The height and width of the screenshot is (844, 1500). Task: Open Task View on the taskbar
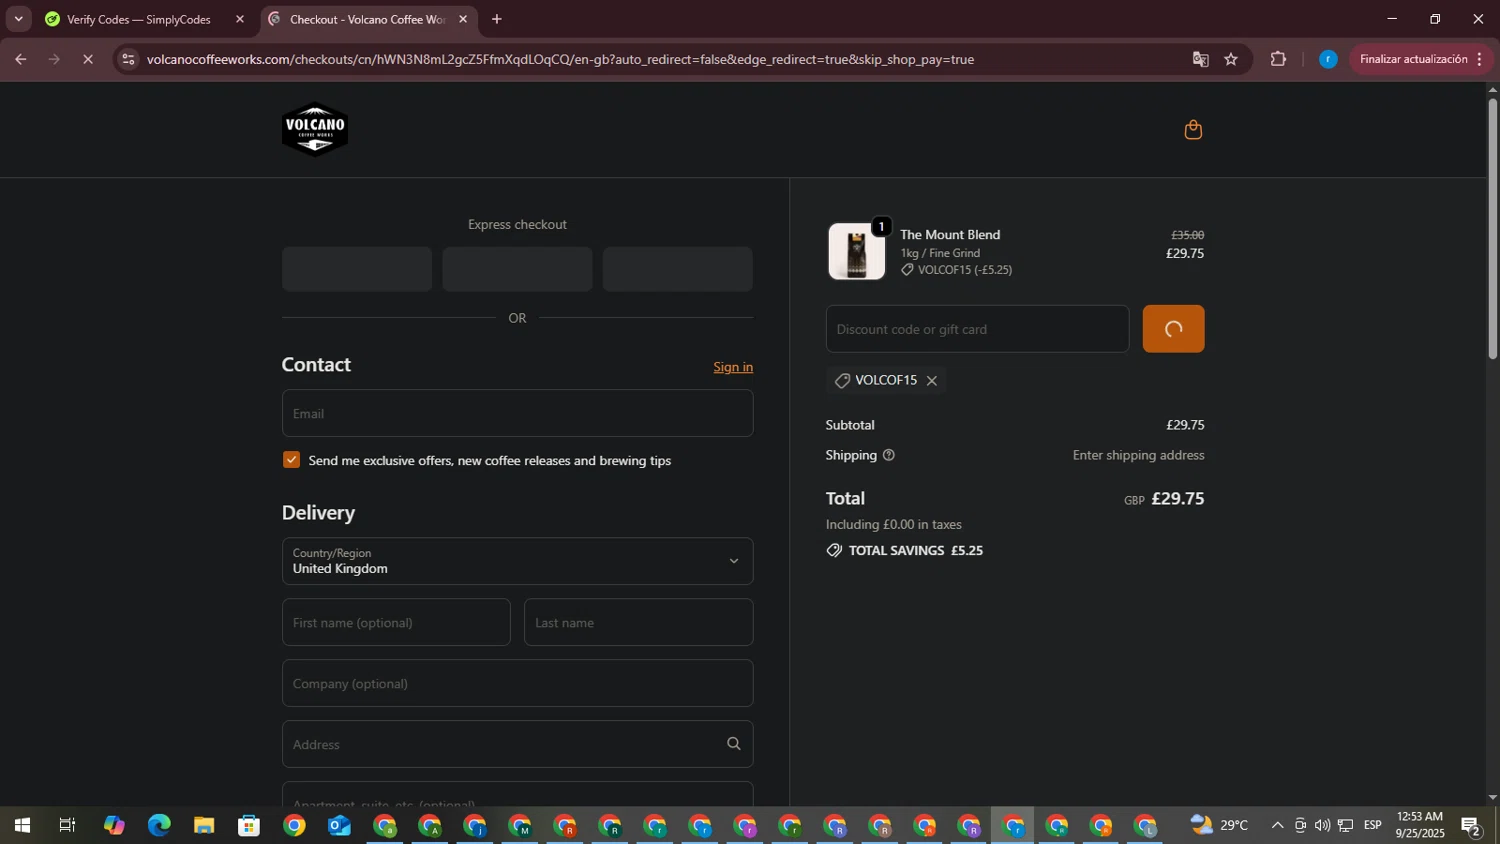[x=67, y=826]
